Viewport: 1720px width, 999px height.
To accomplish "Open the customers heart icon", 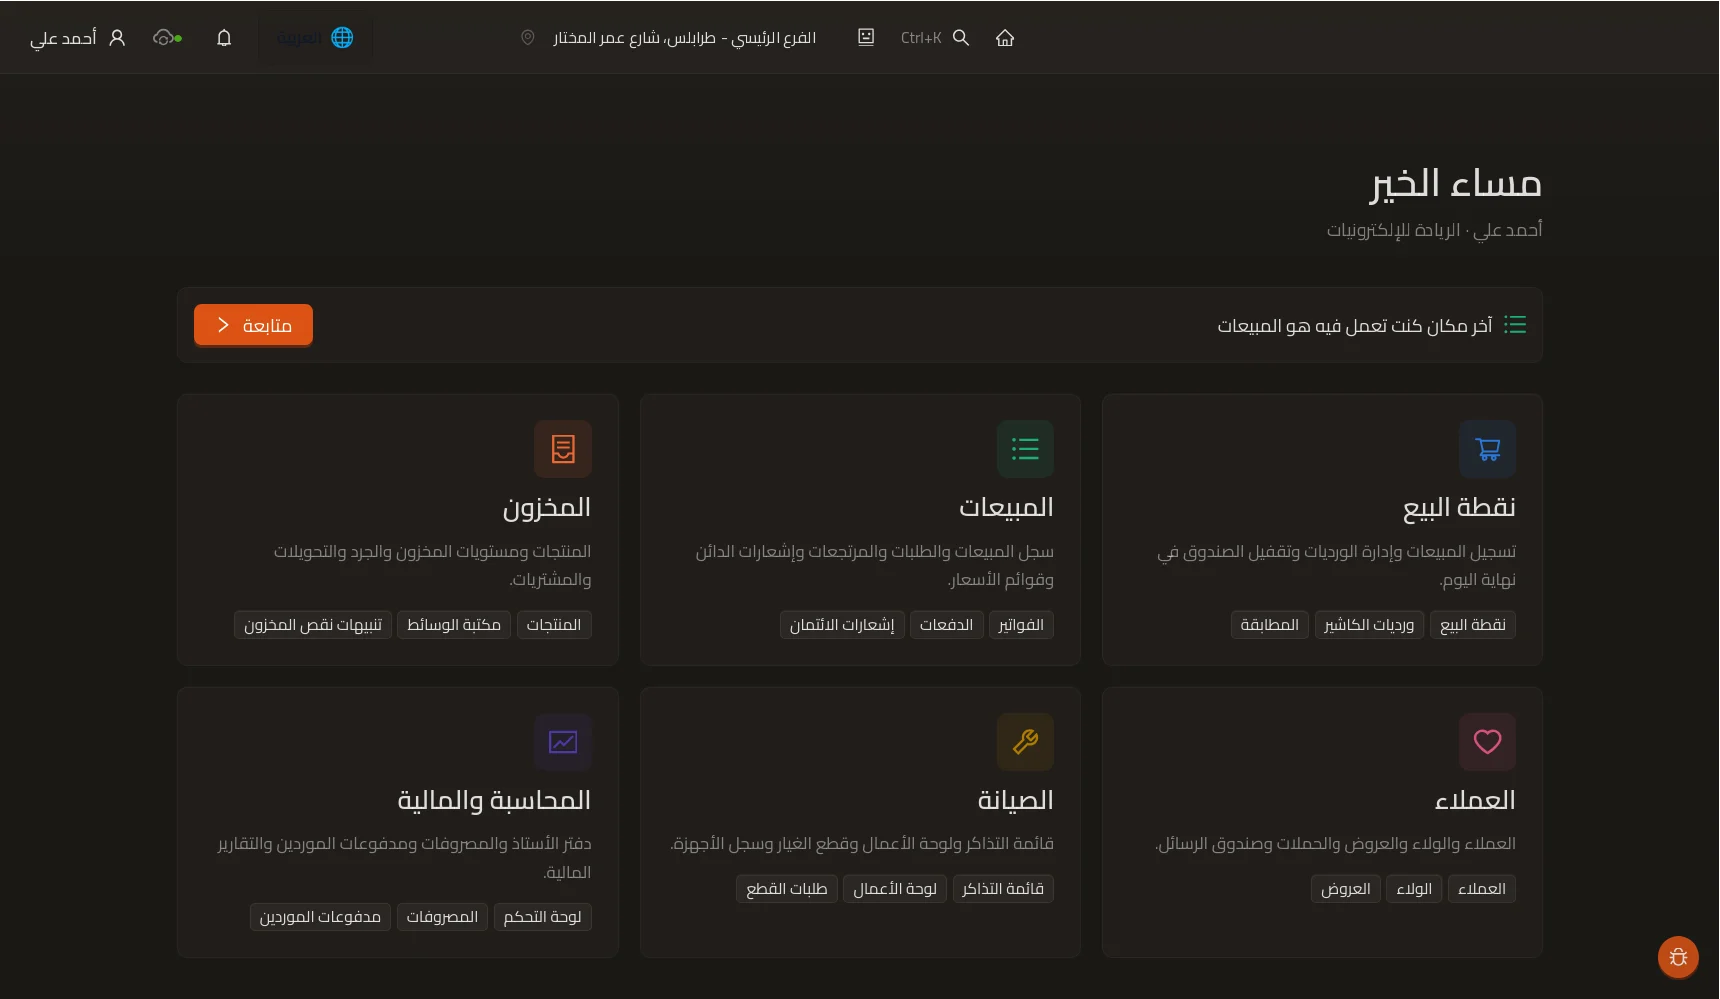I will point(1488,742).
